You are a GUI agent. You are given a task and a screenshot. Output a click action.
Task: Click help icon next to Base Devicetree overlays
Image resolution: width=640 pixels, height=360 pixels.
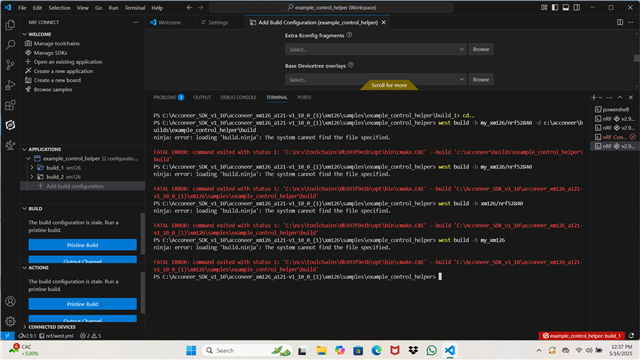click(x=351, y=65)
